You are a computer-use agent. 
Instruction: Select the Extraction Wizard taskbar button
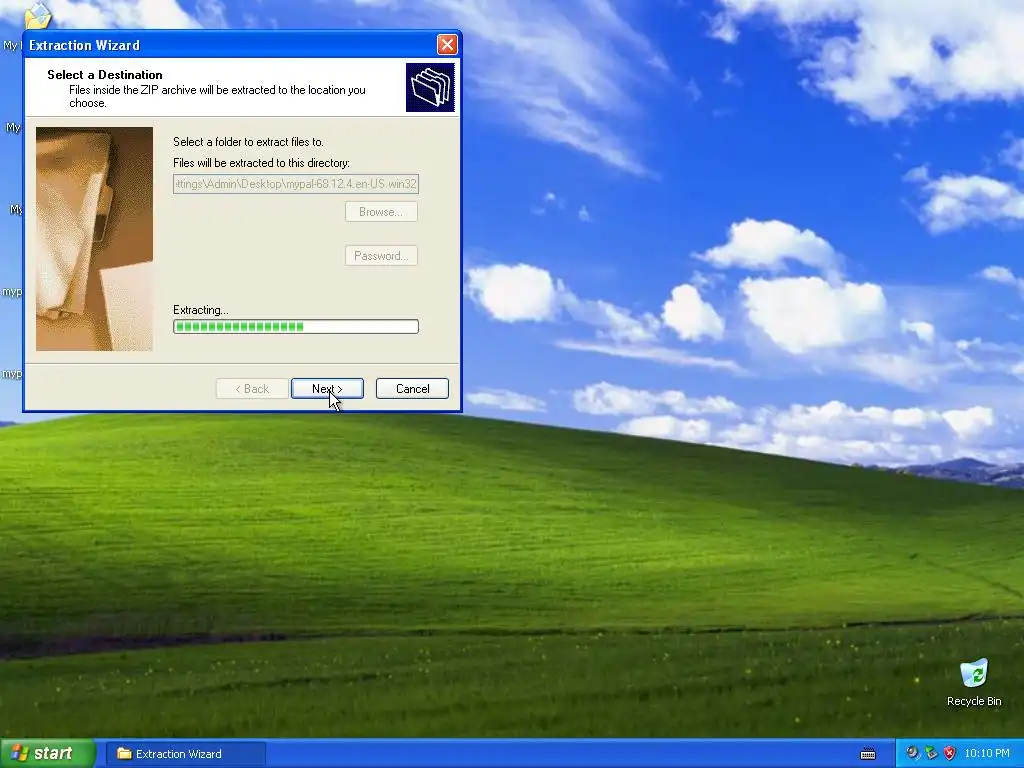[x=186, y=754]
